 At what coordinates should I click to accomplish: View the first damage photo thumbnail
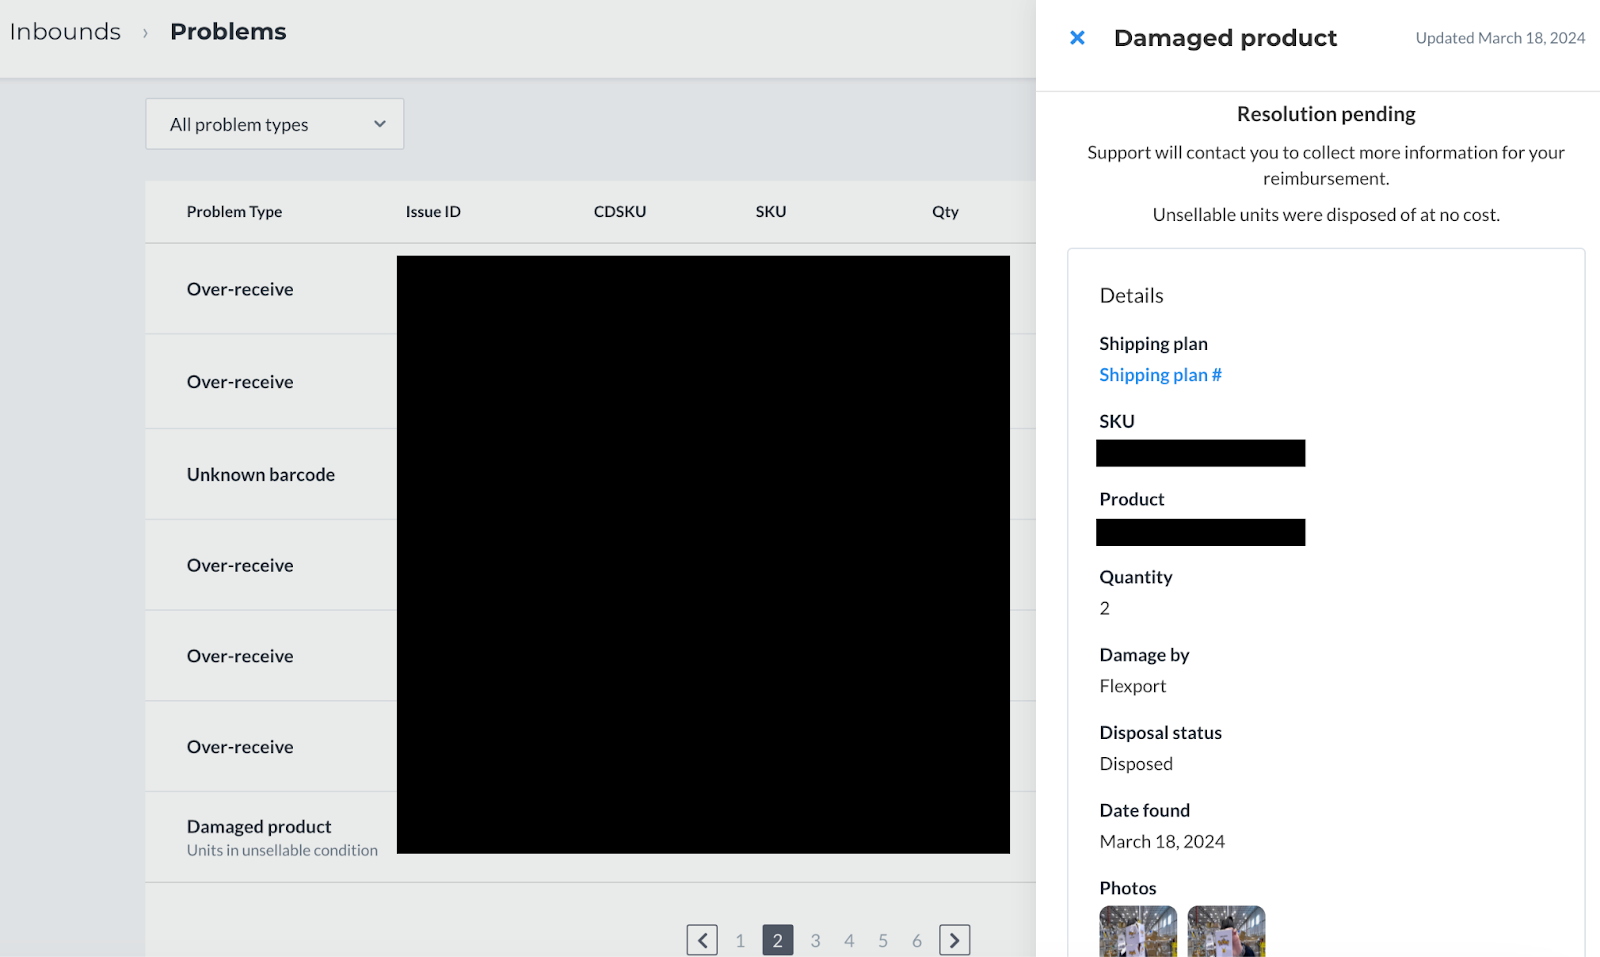1138,931
